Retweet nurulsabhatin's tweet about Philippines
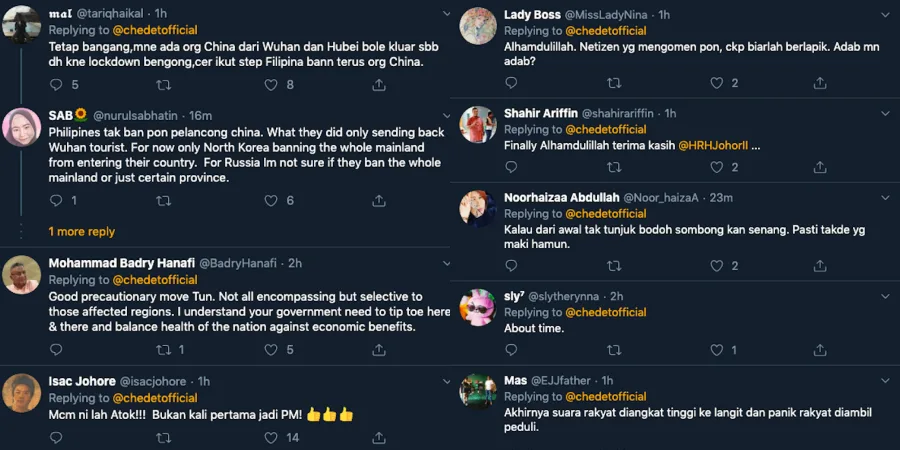The width and height of the screenshot is (900, 450). point(163,201)
